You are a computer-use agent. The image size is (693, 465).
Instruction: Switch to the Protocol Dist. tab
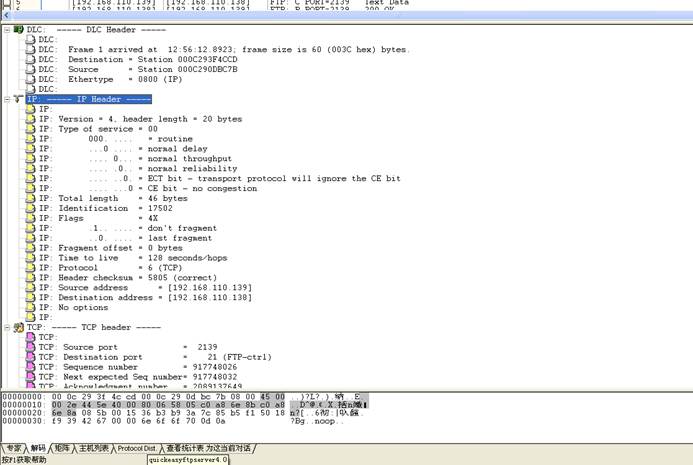[x=137, y=448]
